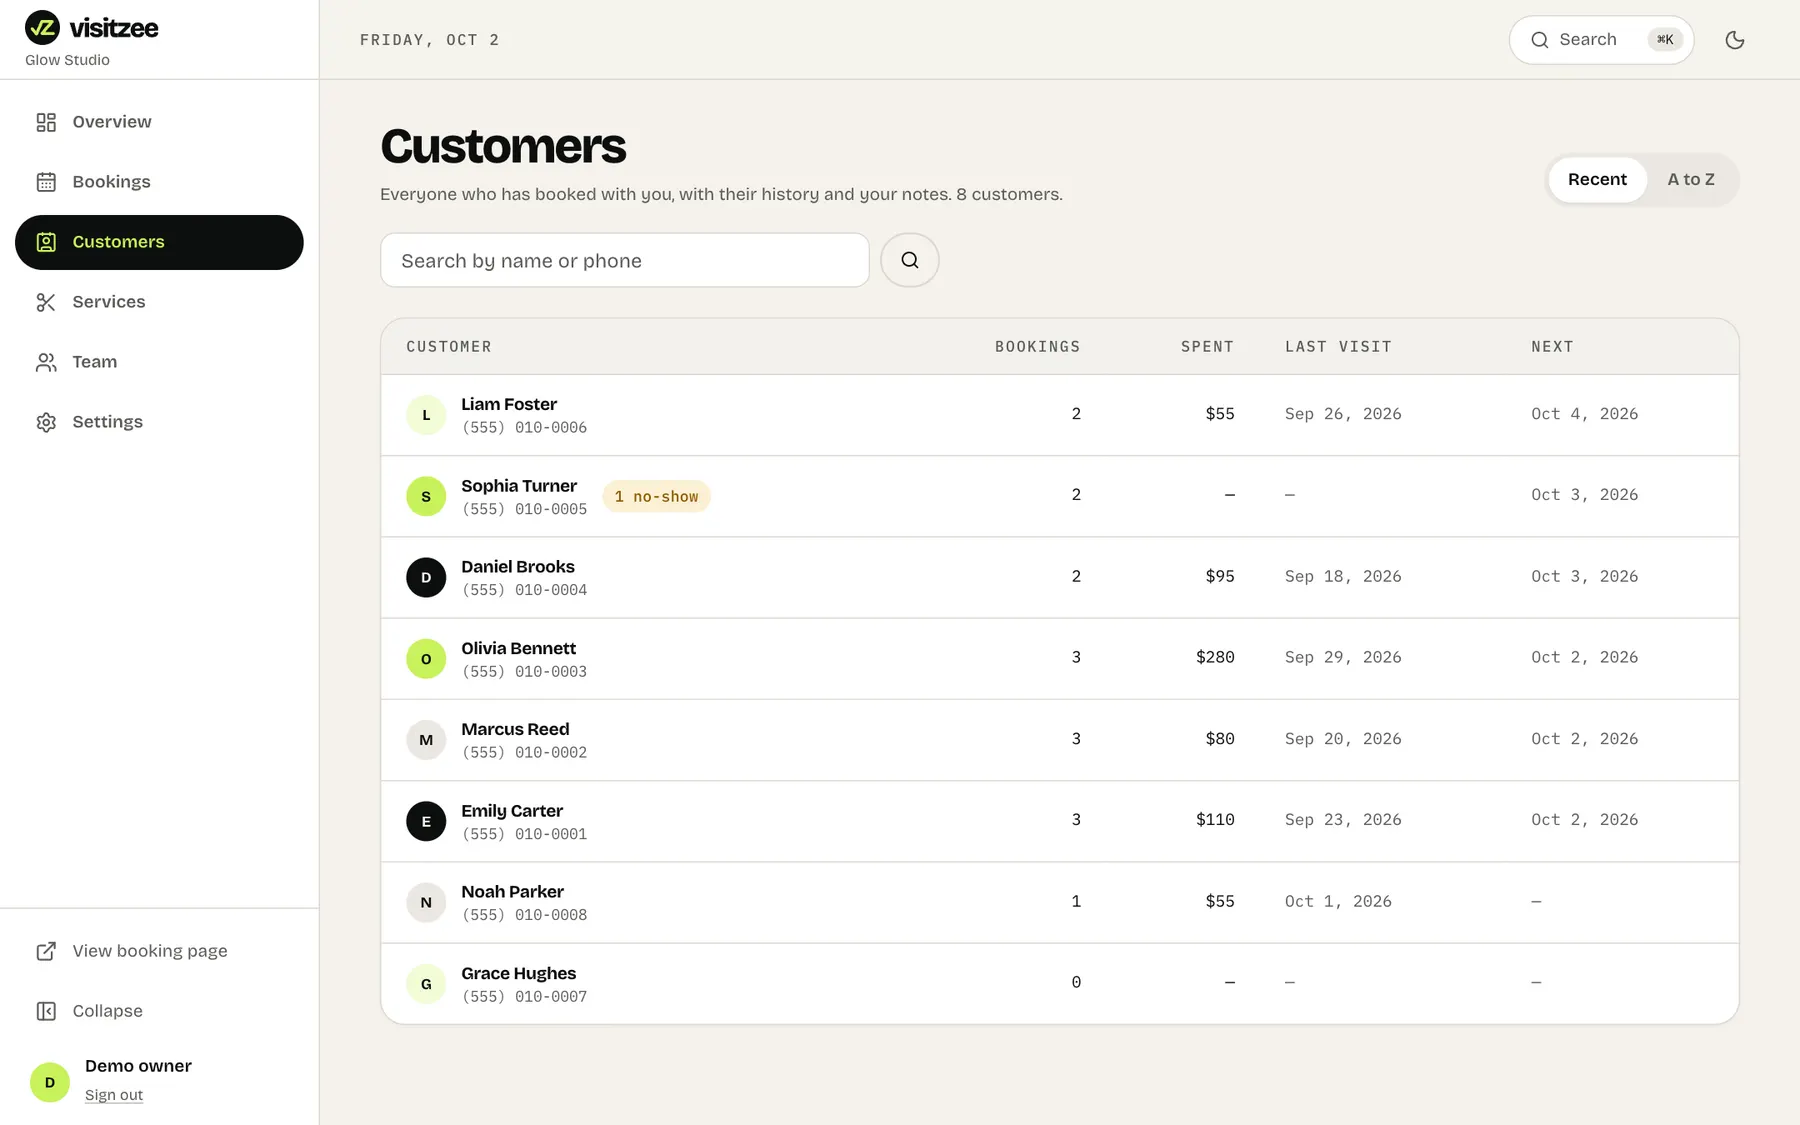The width and height of the screenshot is (1800, 1125).
Task: Click the BOOKINGS column header
Action: click(1037, 347)
